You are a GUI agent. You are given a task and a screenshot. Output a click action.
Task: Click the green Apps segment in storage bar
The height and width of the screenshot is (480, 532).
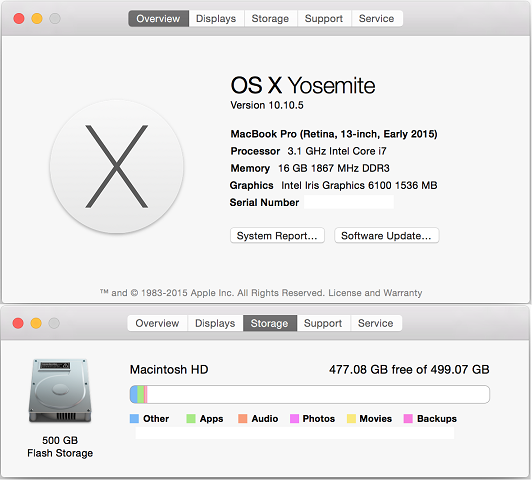[x=141, y=394]
